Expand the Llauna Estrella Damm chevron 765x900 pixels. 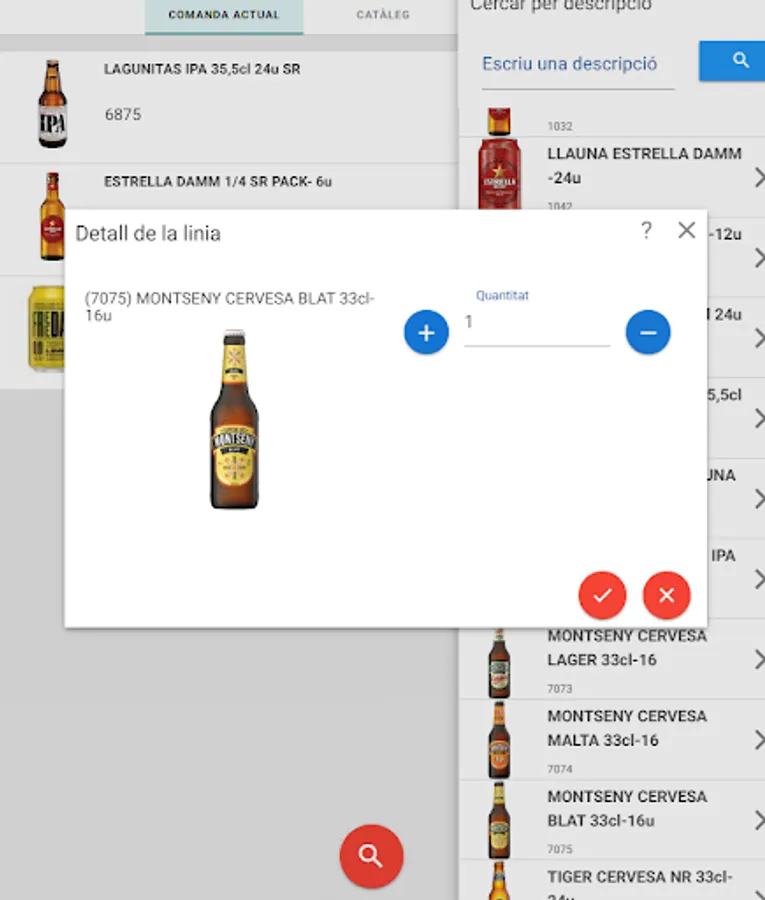(759, 177)
